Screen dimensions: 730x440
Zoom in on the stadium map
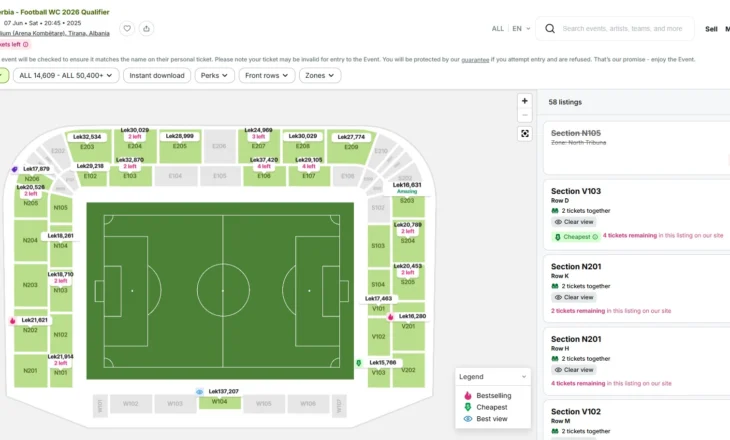tap(525, 101)
